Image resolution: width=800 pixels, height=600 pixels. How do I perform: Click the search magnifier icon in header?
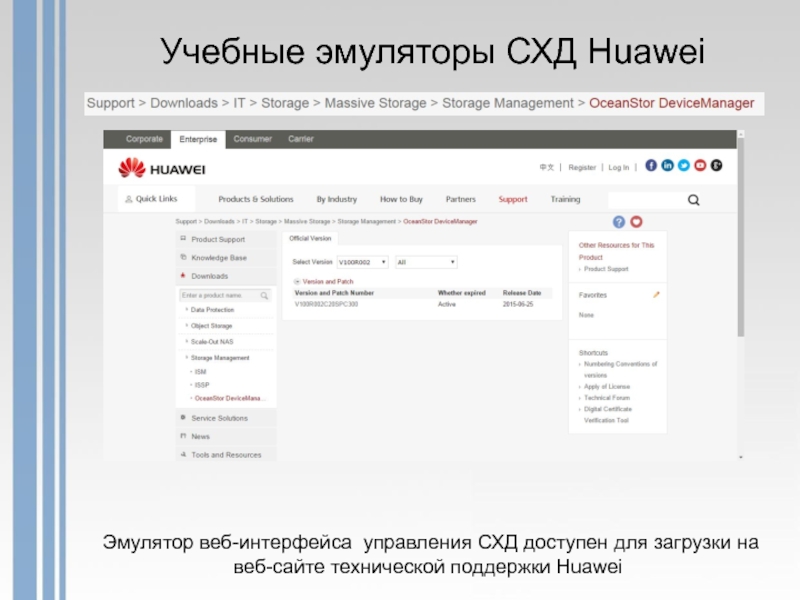(x=693, y=200)
